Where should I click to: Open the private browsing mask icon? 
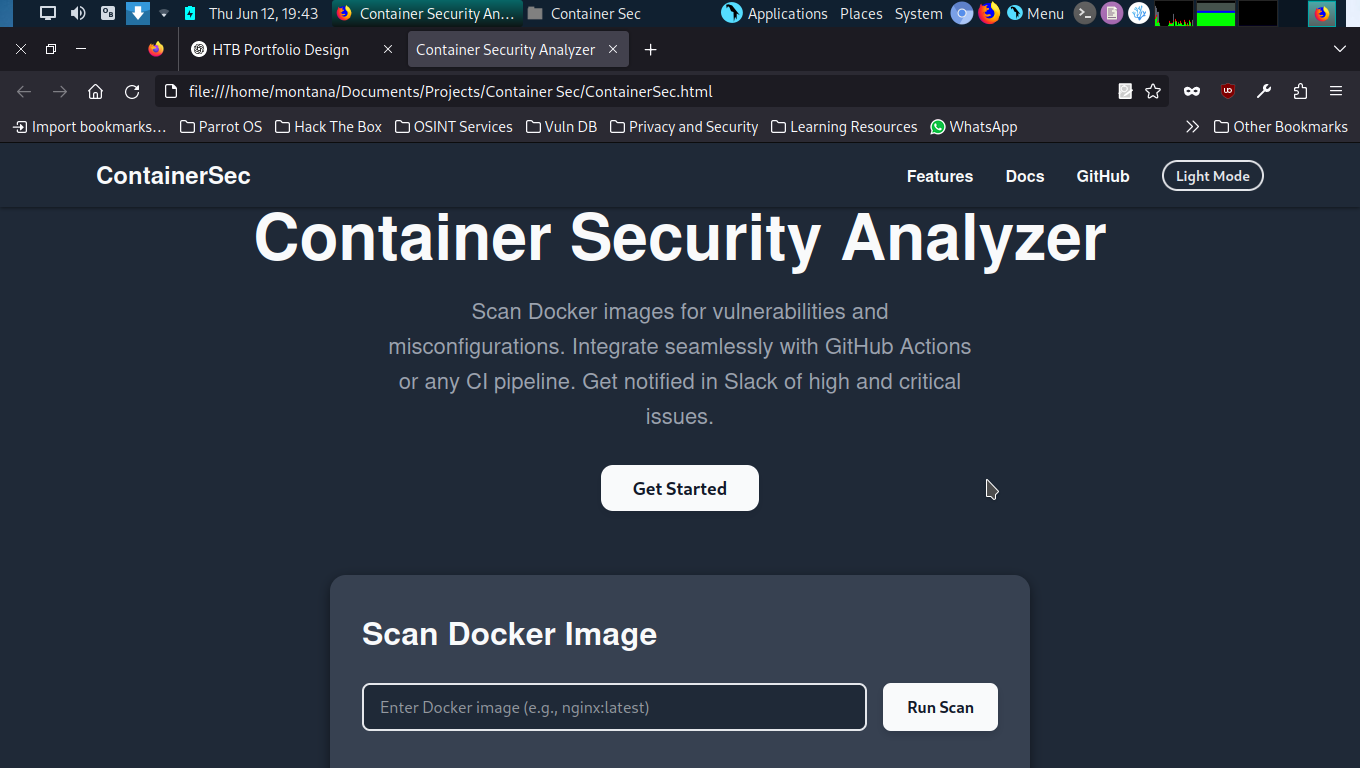(x=1192, y=91)
